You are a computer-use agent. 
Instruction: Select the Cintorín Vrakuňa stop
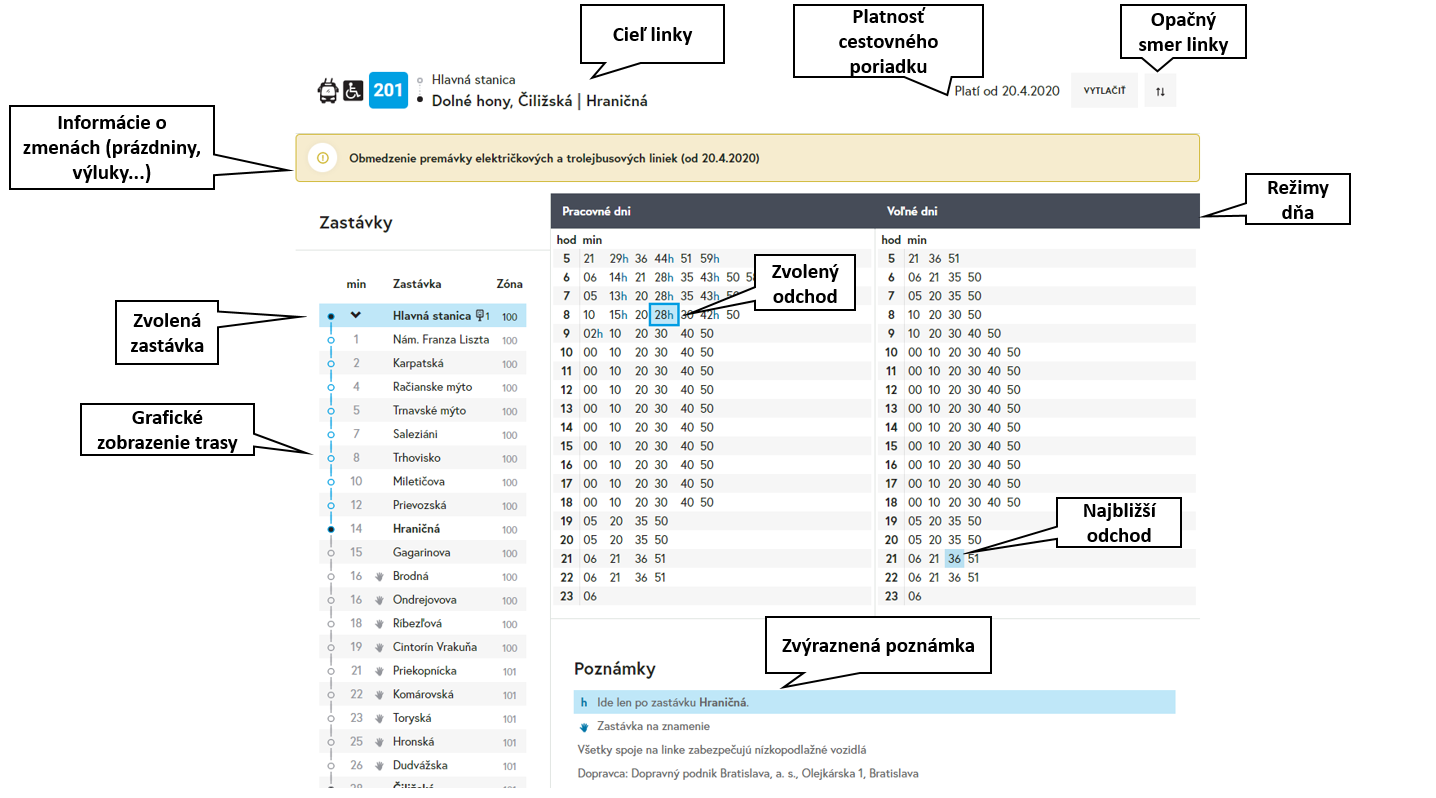click(x=434, y=647)
